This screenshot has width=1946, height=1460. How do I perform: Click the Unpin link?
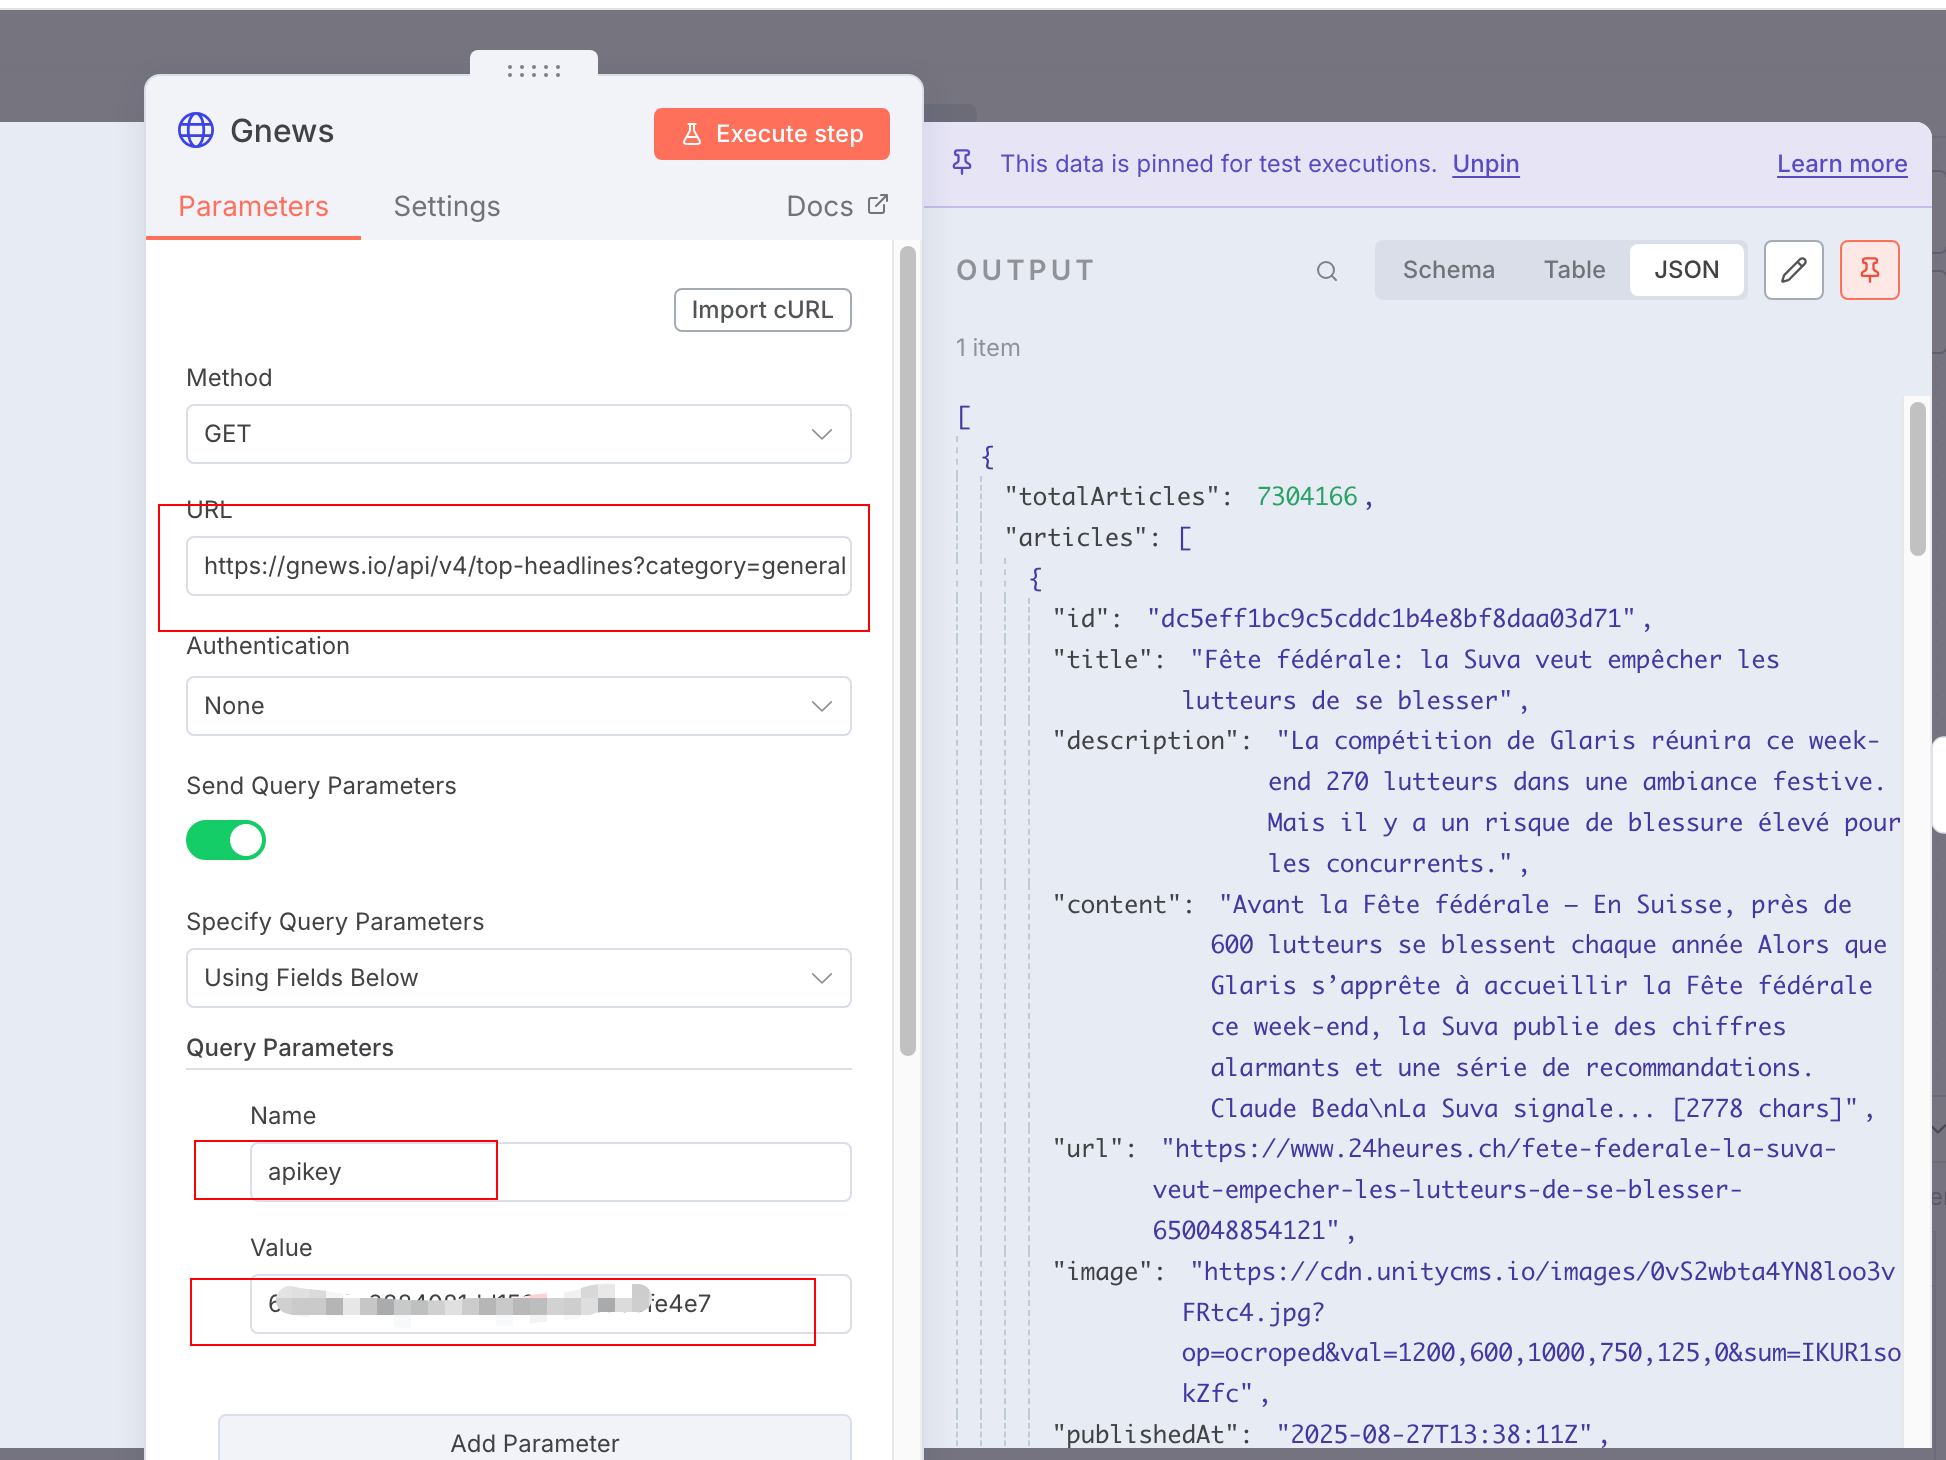click(x=1485, y=163)
